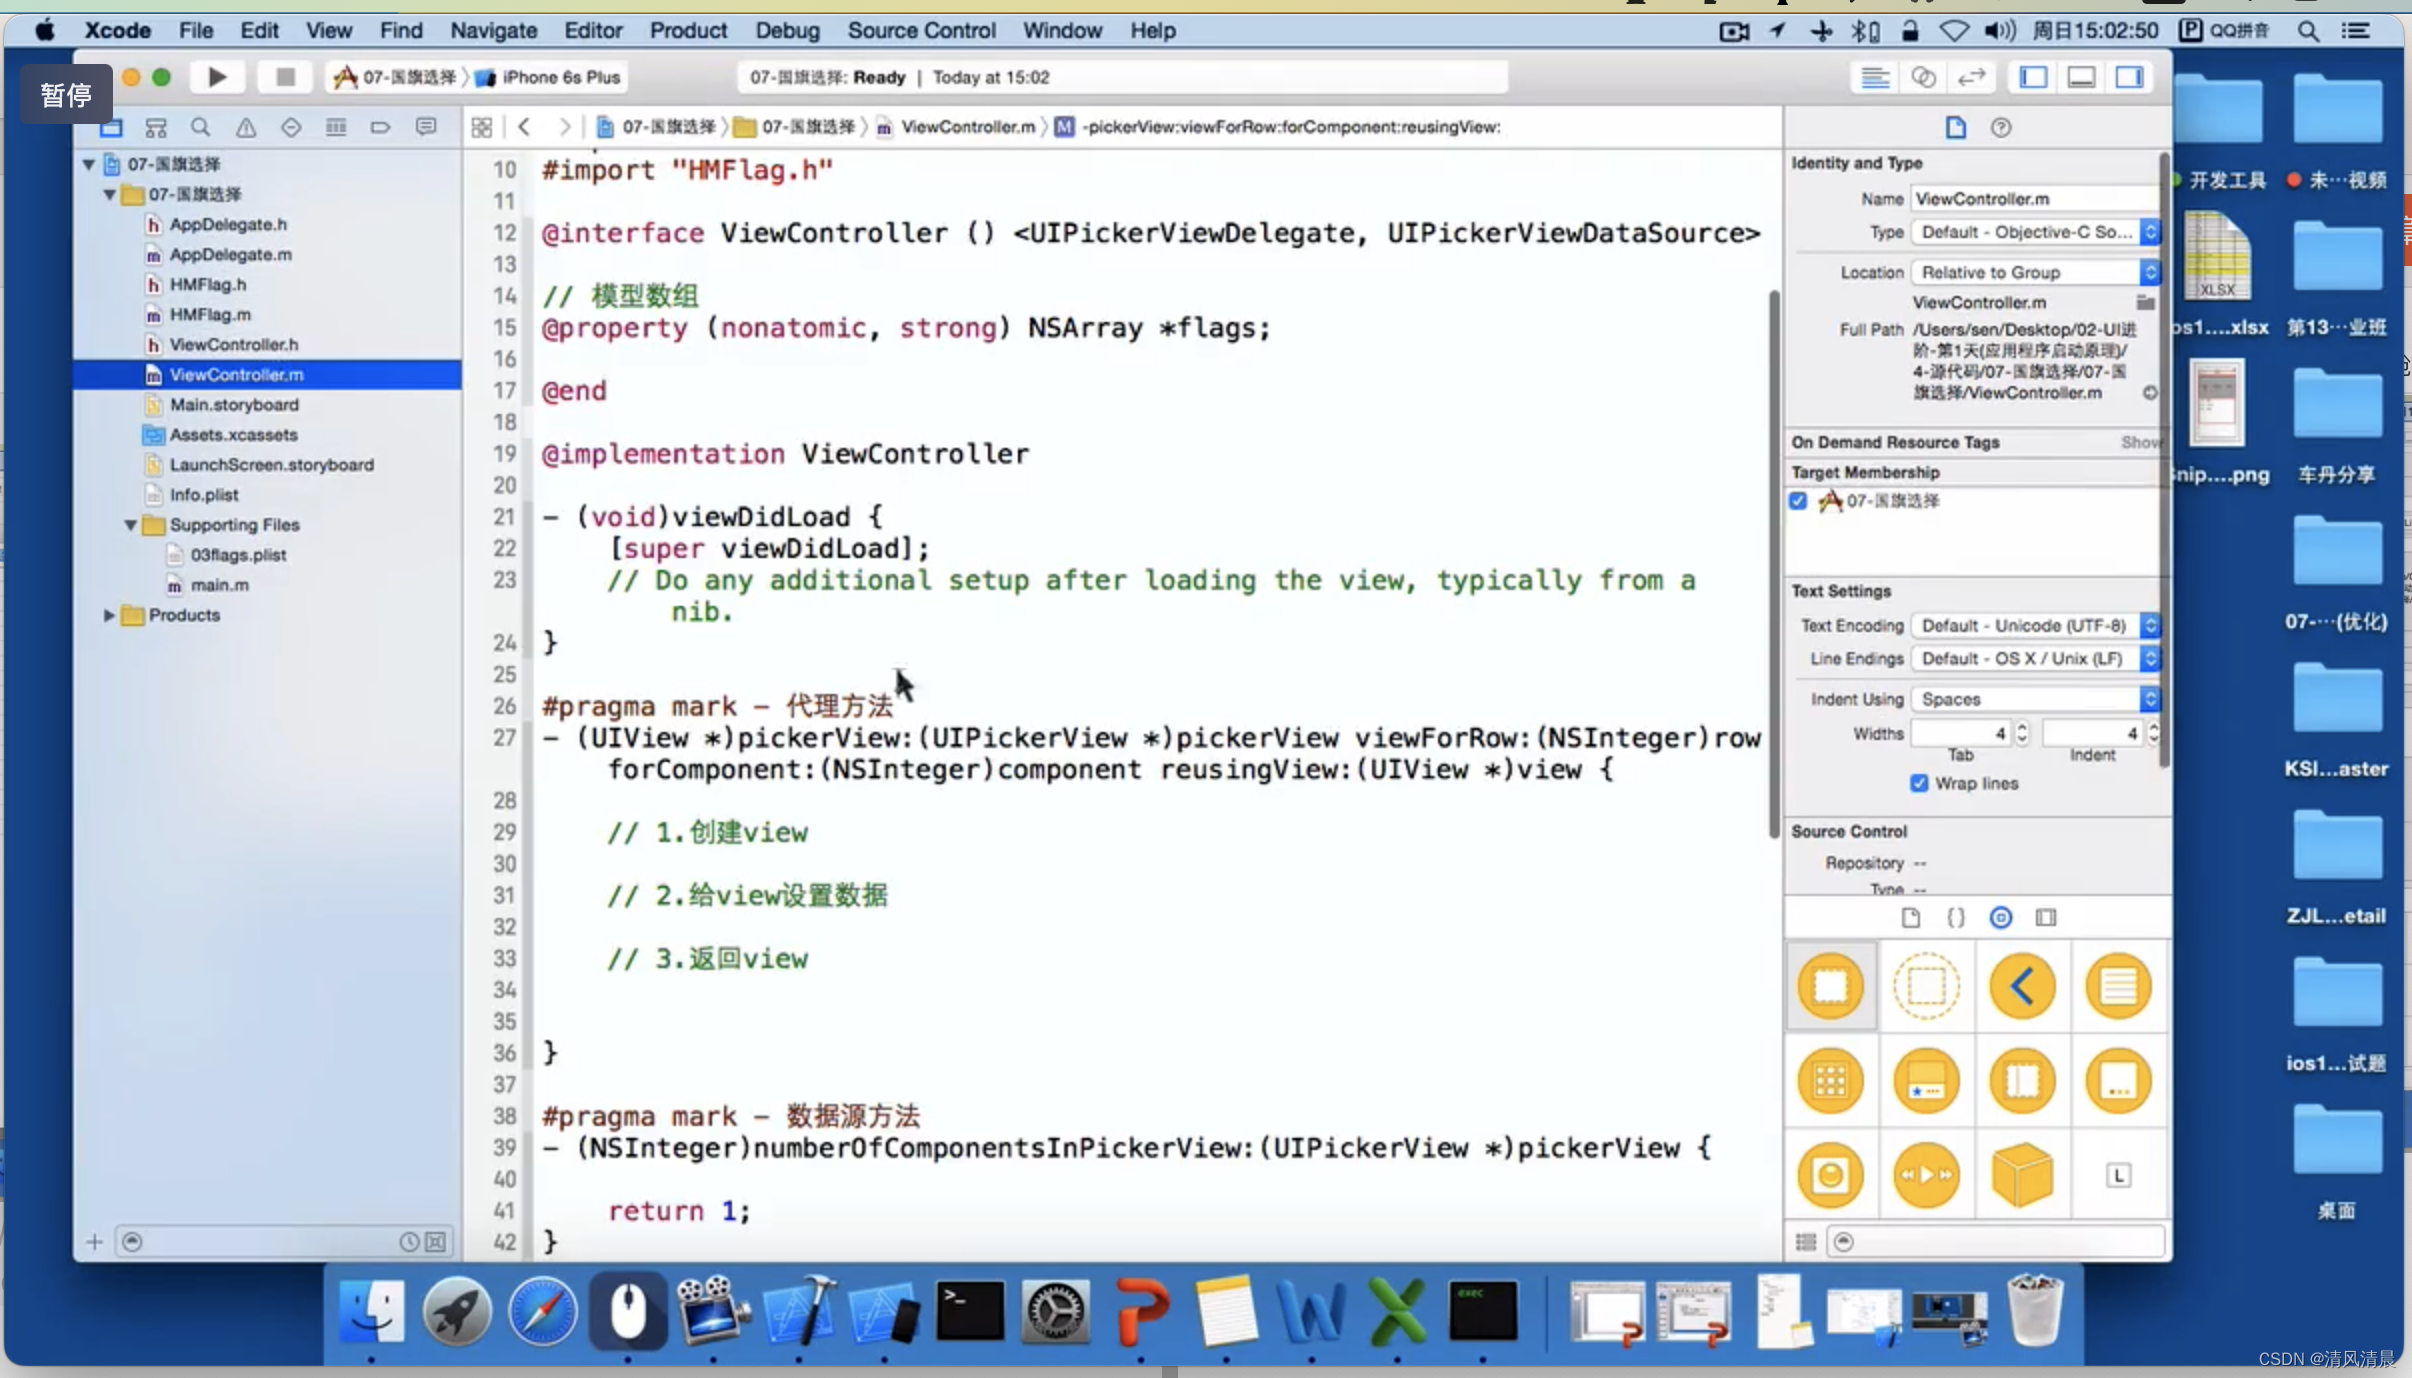Viewport: 2412px width, 1378px height.
Task: Show the File inspector
Action: click(1956, 127)
